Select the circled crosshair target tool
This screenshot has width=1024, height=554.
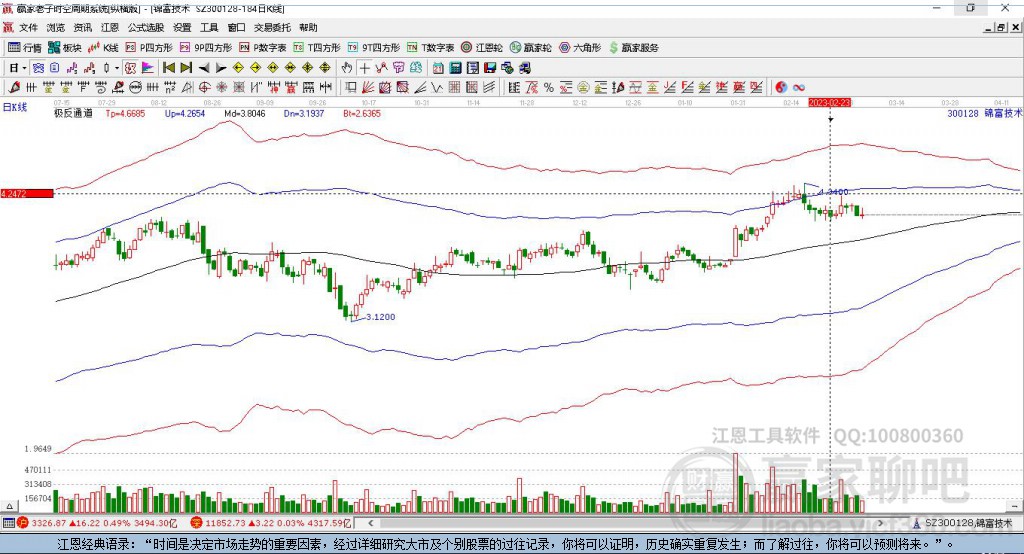[204, 88]
